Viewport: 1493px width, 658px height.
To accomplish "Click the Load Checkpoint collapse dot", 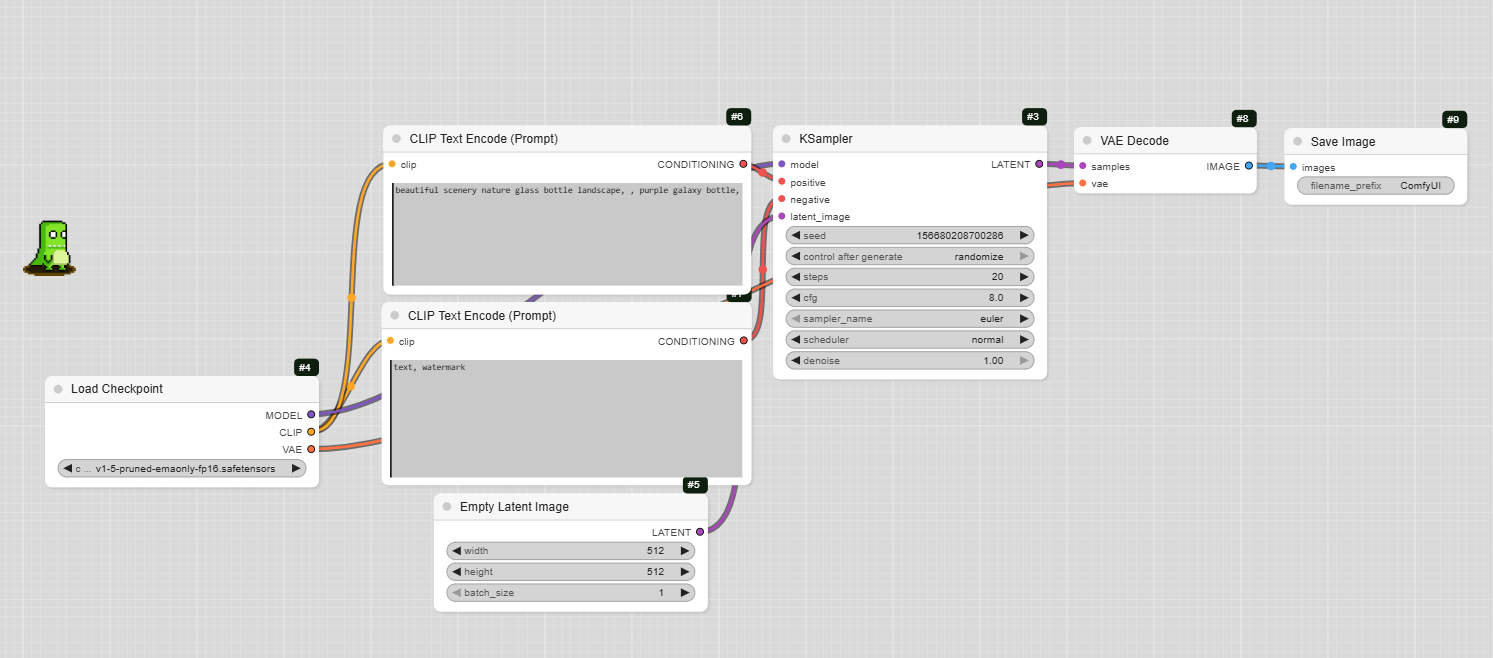I will click(58, 389).
